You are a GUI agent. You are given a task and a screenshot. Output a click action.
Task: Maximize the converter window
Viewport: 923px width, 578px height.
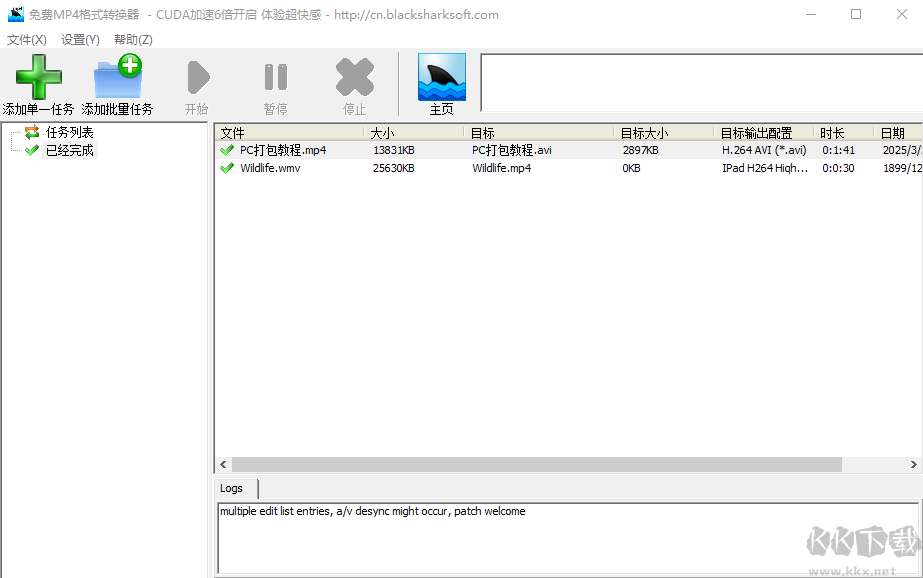coord(856,14)
